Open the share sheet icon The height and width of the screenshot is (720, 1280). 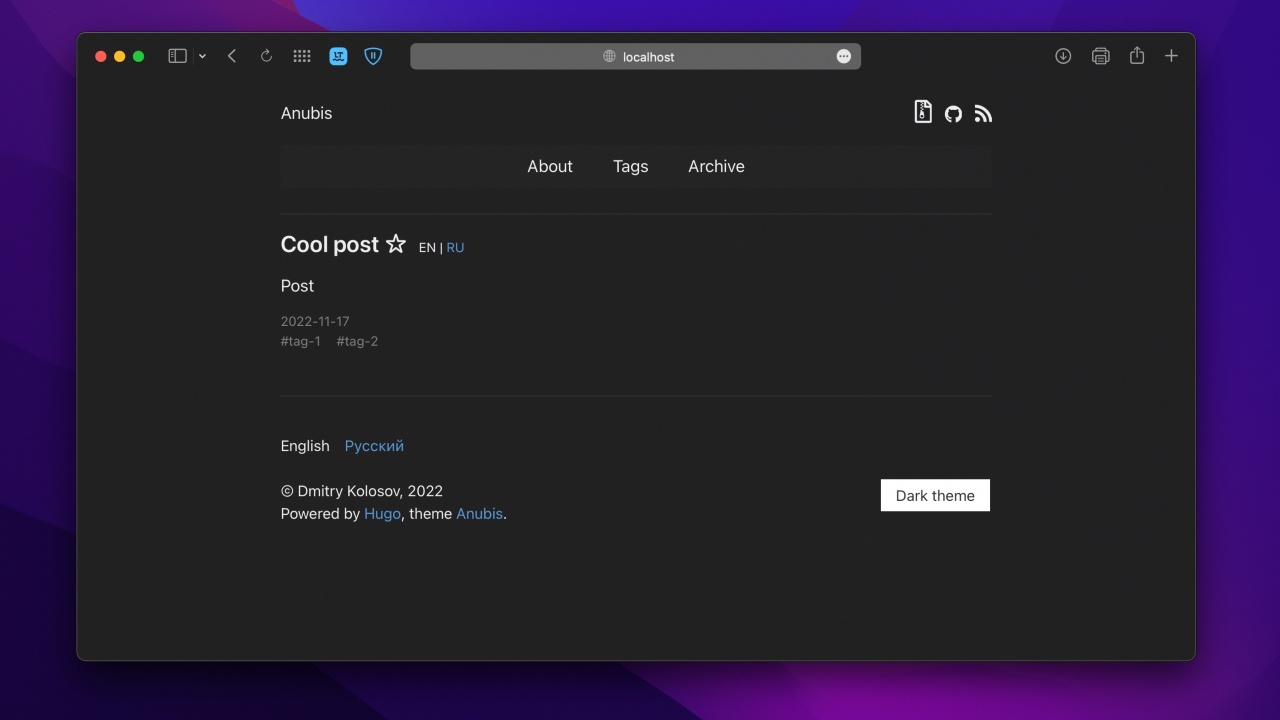1137,55
